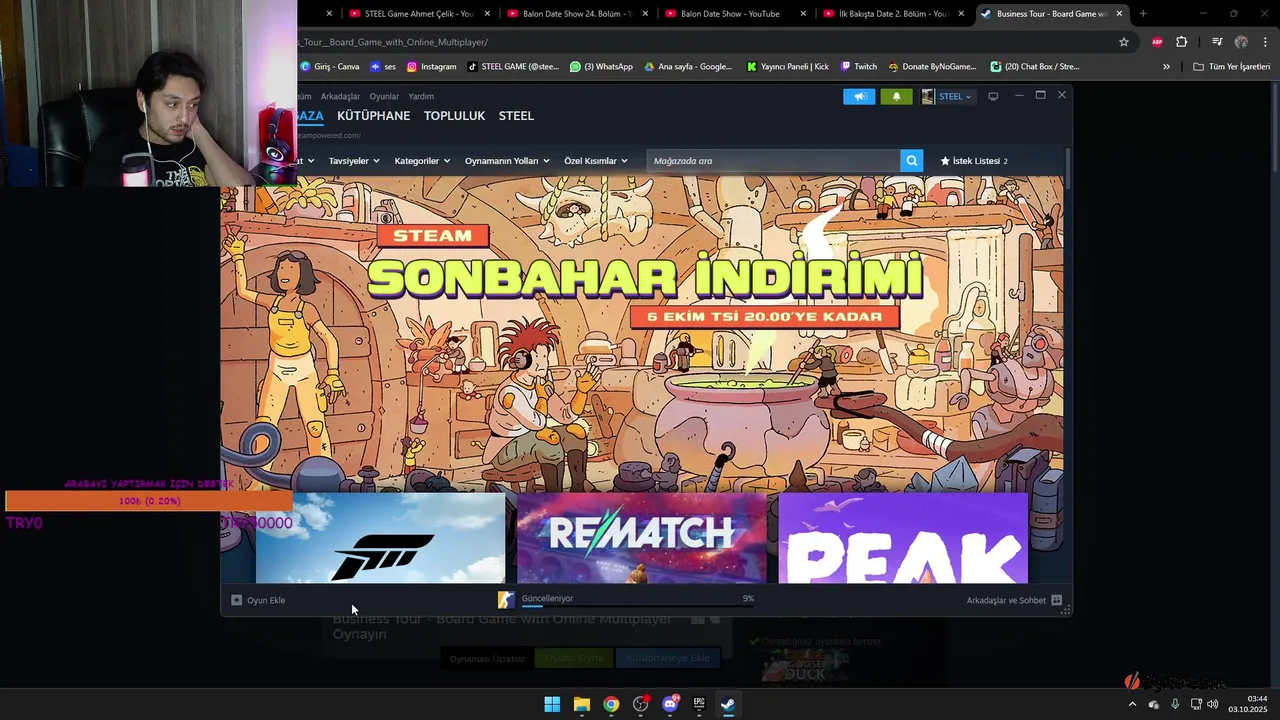The height and width of the screenshot is (720, 1280).
Task: Switch to İlk Bakışta Date 2. Bölüm tab
Action: [x=893, y=14]
